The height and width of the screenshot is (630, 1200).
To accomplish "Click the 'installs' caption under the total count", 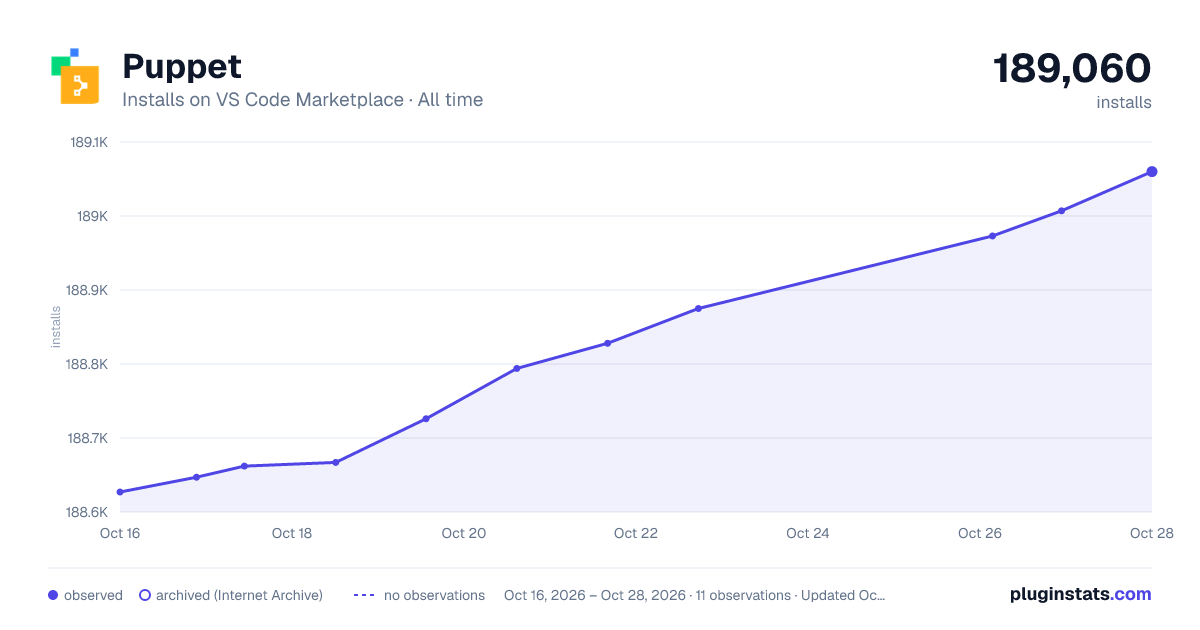I will click(x=1124, y=102).
